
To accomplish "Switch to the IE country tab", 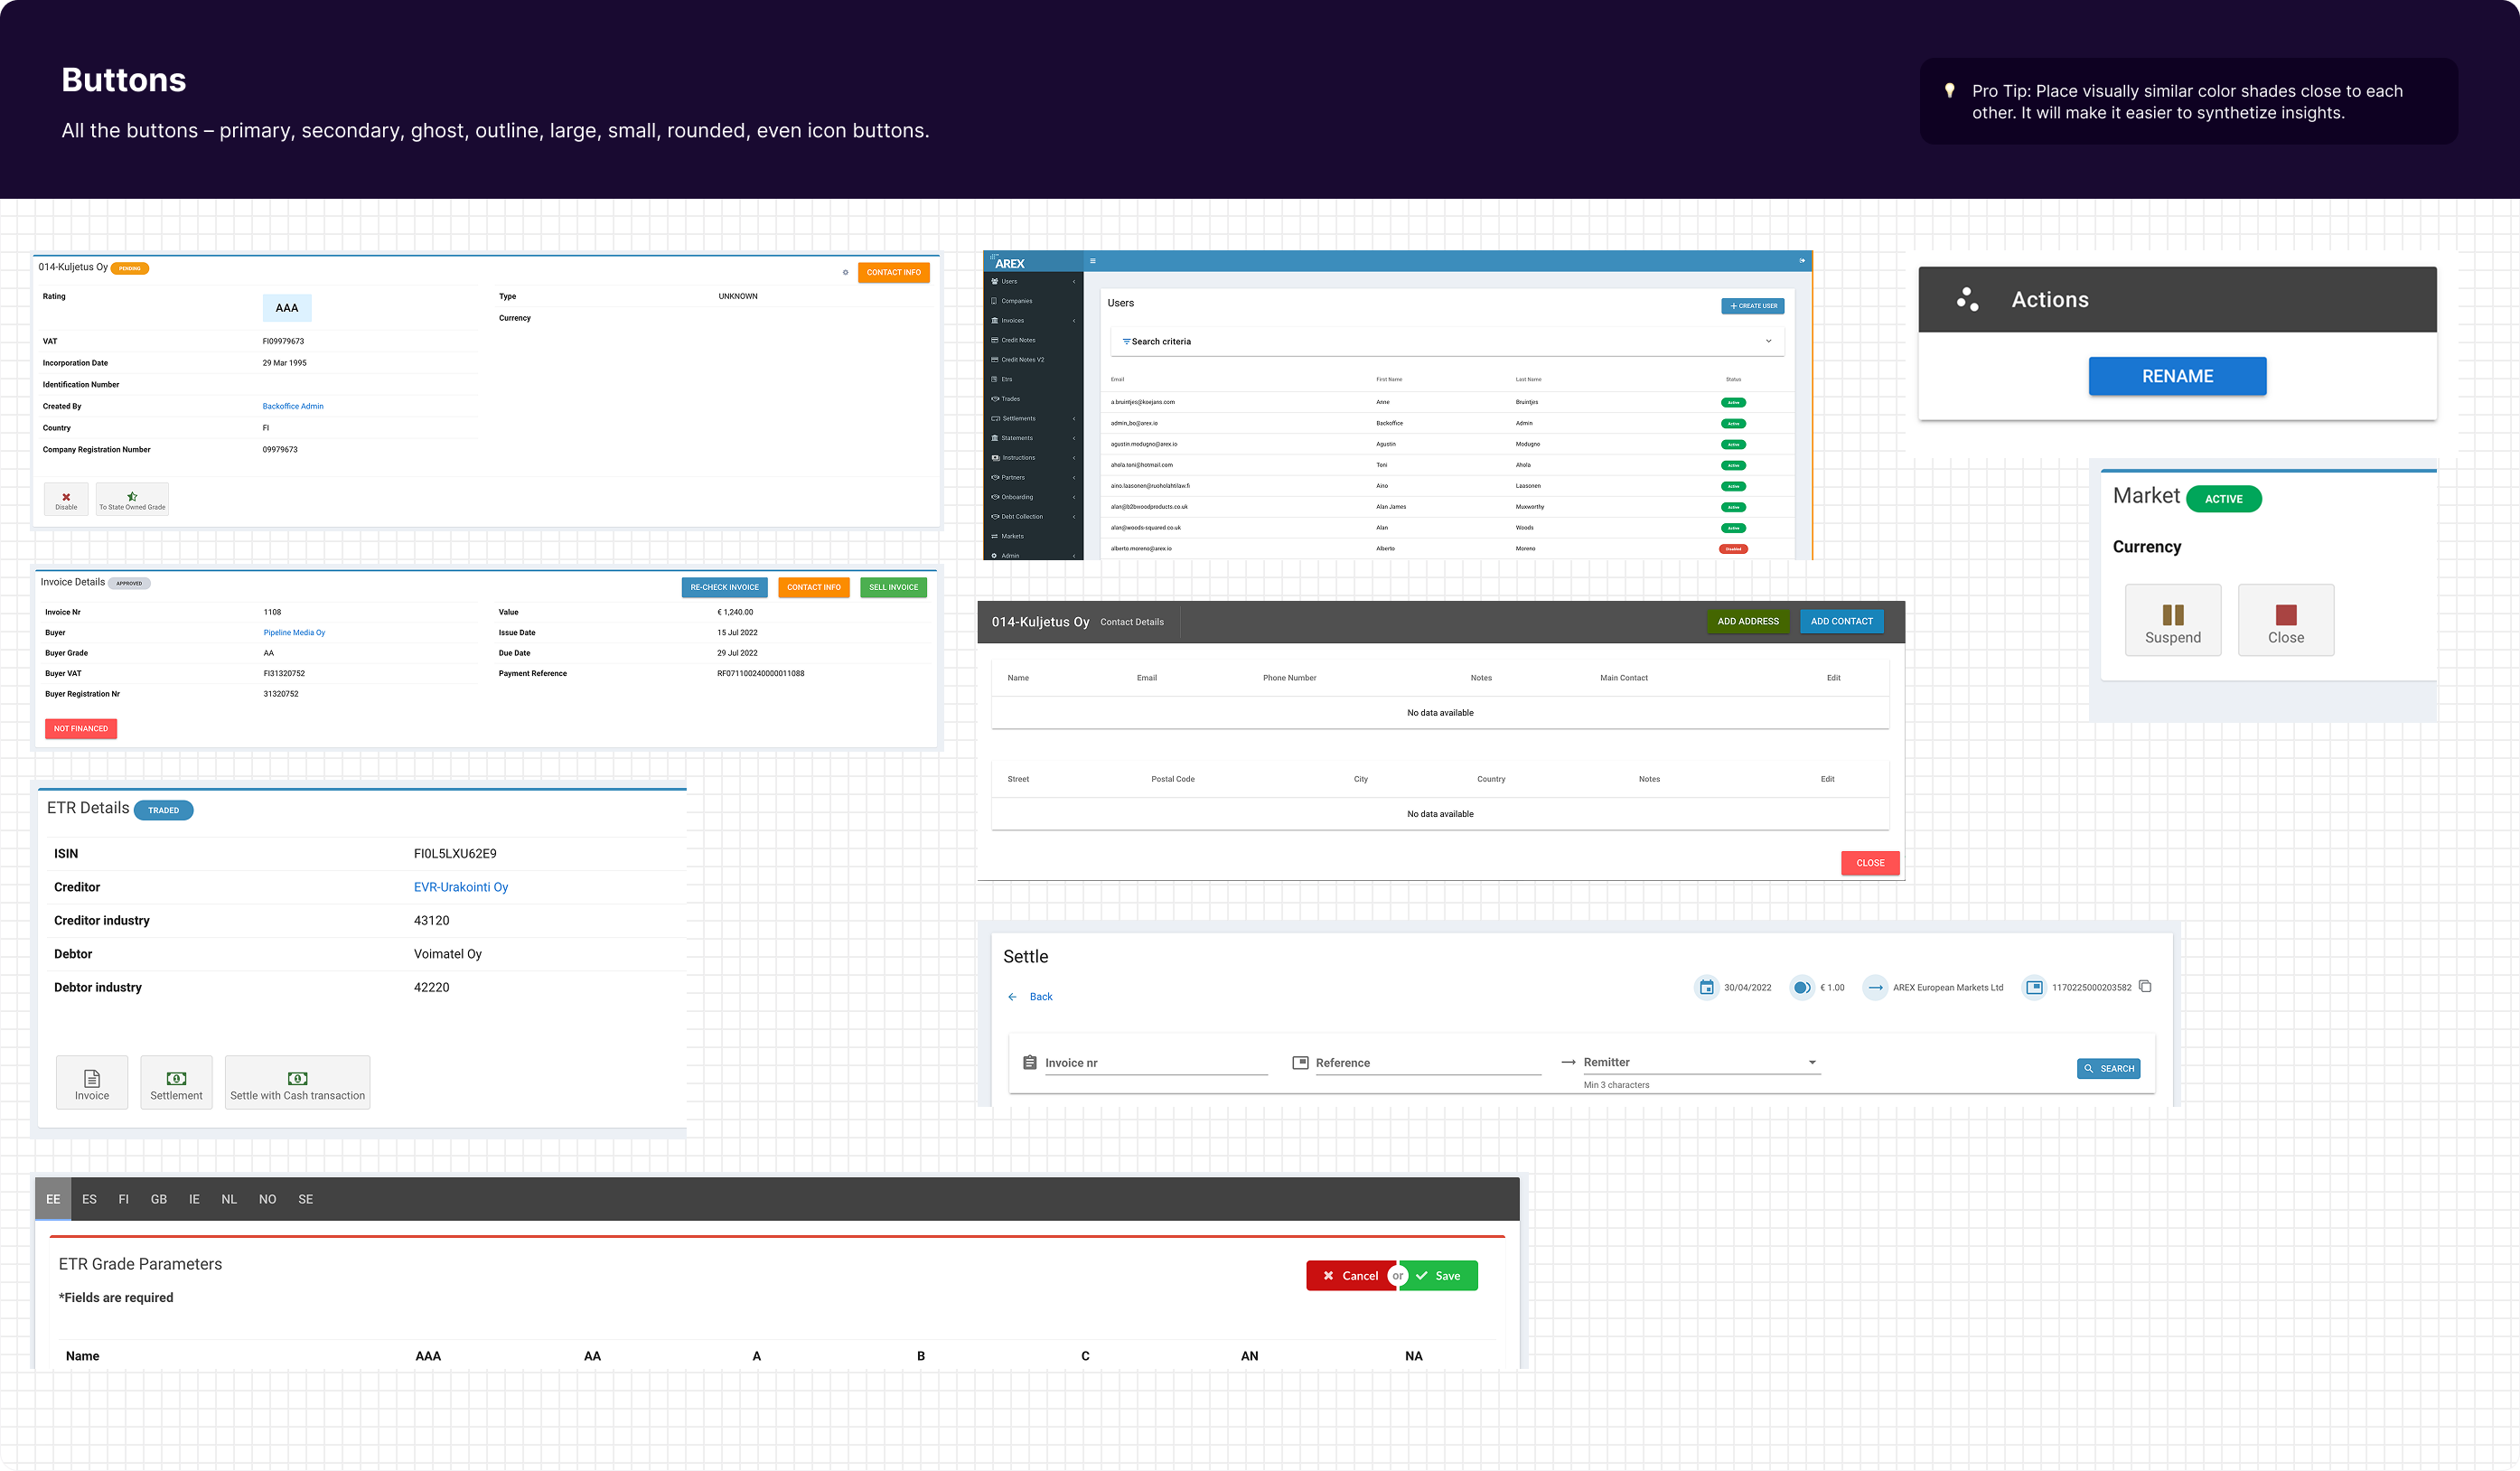I will coord(194,1199).
